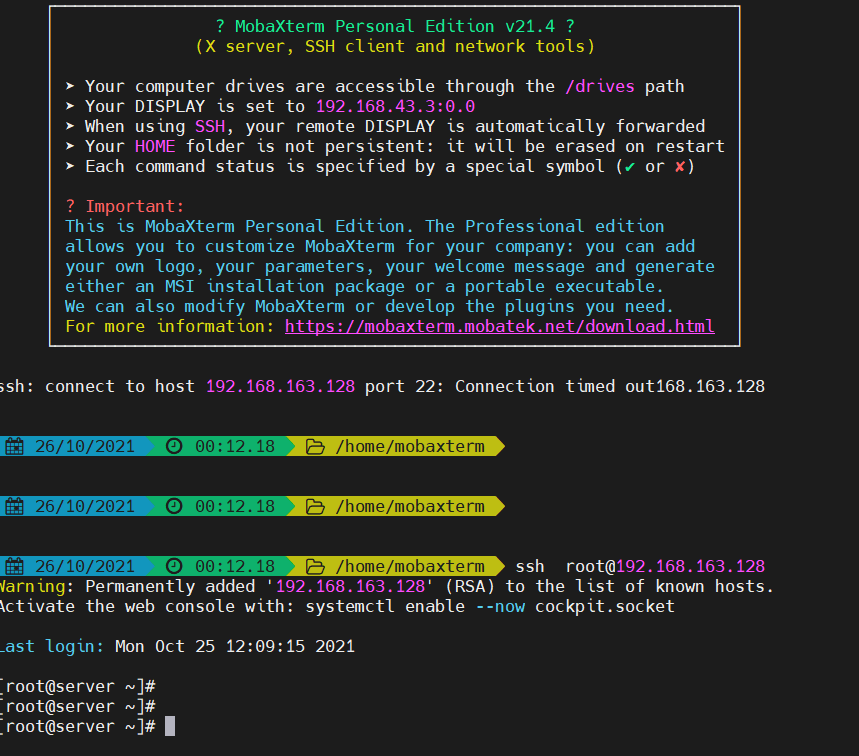
Task: Click the red "? Important:" heading
Action: [124, 207]
